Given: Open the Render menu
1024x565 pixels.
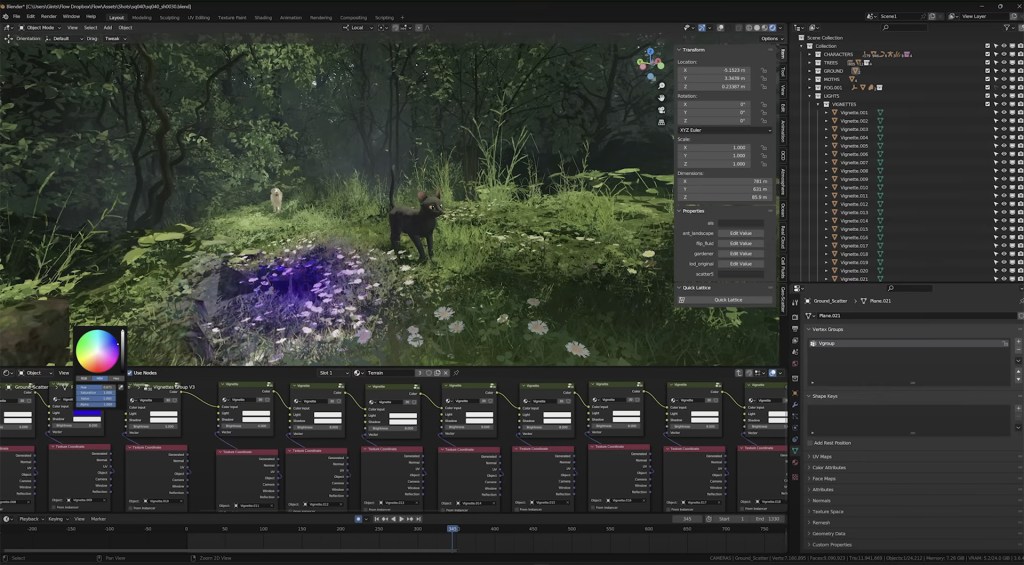Looking at the screenshot, I should pyautogui.click(x=49, y=16).
